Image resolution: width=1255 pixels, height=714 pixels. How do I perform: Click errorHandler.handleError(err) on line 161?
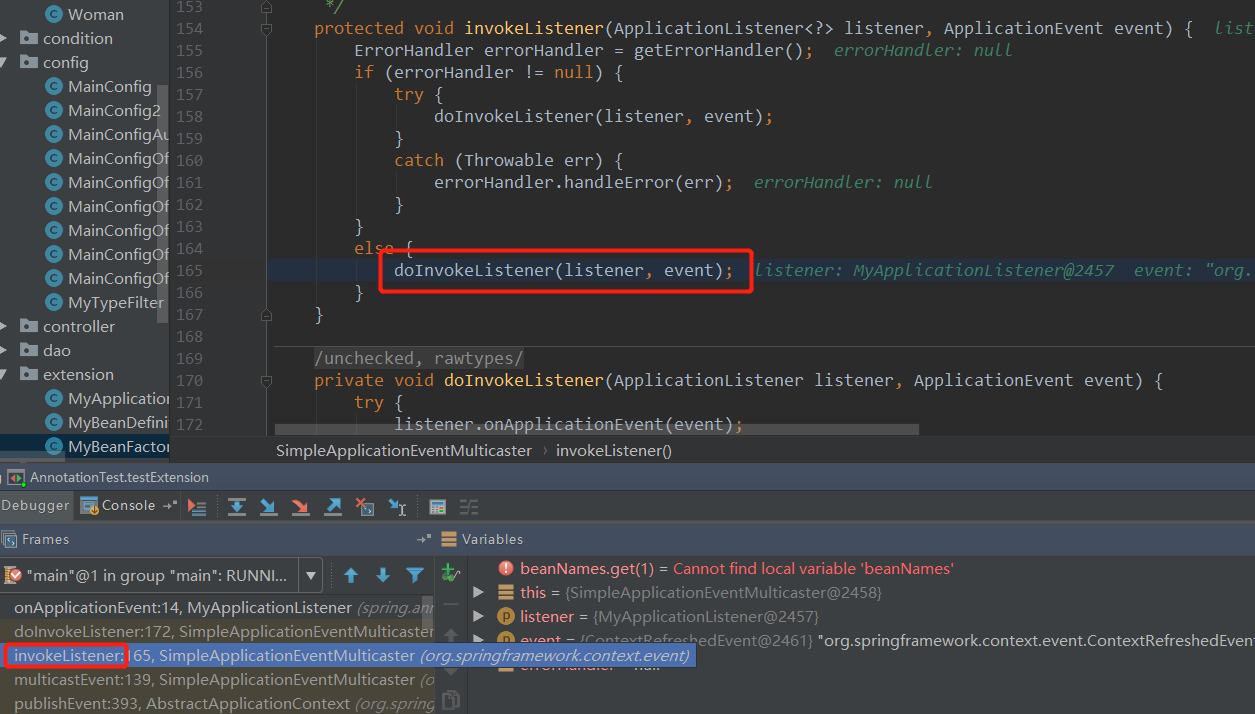(x=583, y=182)
